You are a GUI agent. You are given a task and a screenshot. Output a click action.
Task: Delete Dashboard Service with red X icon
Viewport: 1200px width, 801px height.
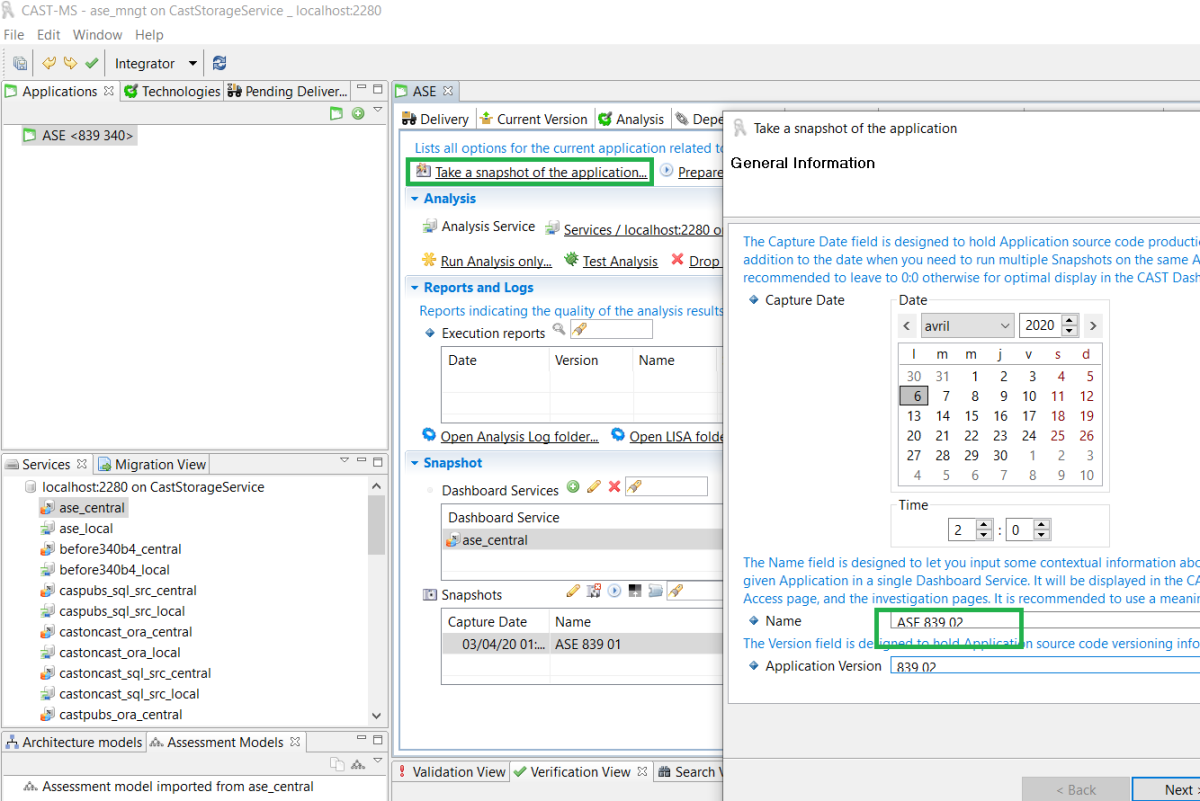[615, 487]
